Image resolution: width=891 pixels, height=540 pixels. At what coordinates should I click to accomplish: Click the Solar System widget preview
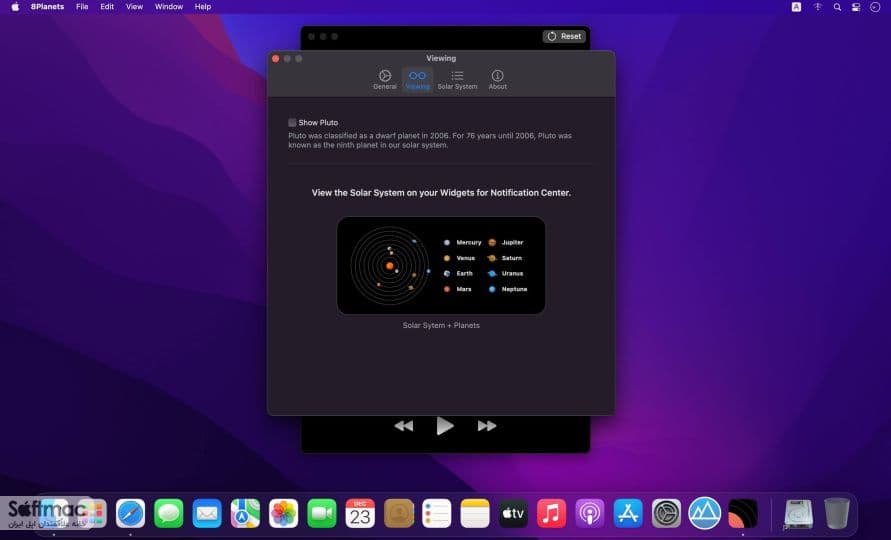click(441, 265)
